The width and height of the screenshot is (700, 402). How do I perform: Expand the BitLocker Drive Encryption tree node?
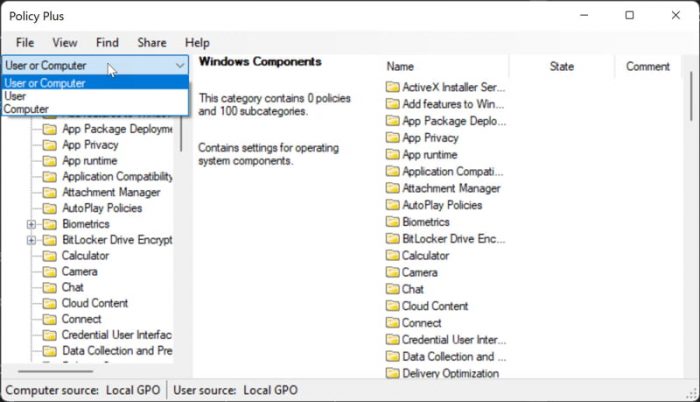pos(31,240)
